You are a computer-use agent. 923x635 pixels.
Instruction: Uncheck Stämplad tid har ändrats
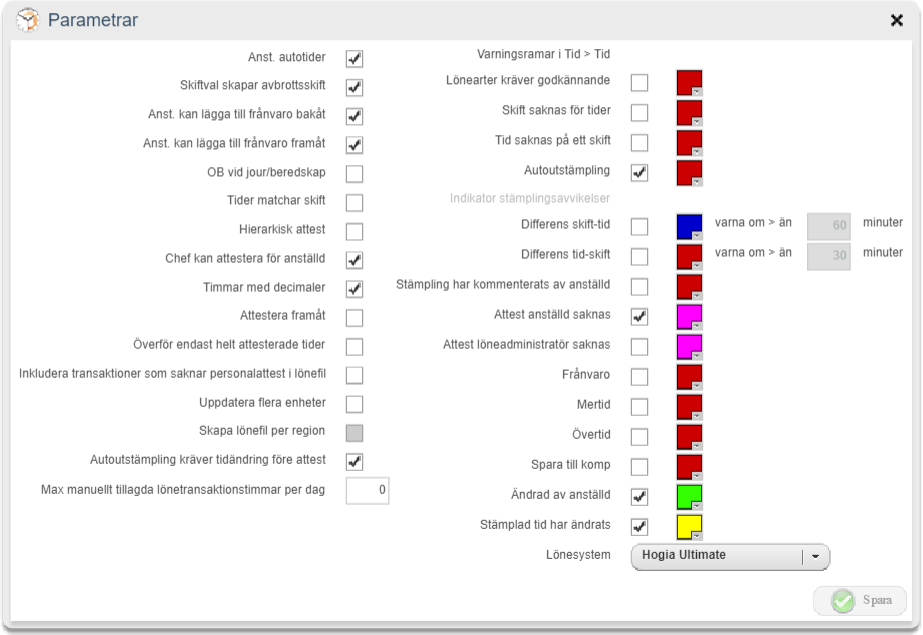tap(639, 527)
